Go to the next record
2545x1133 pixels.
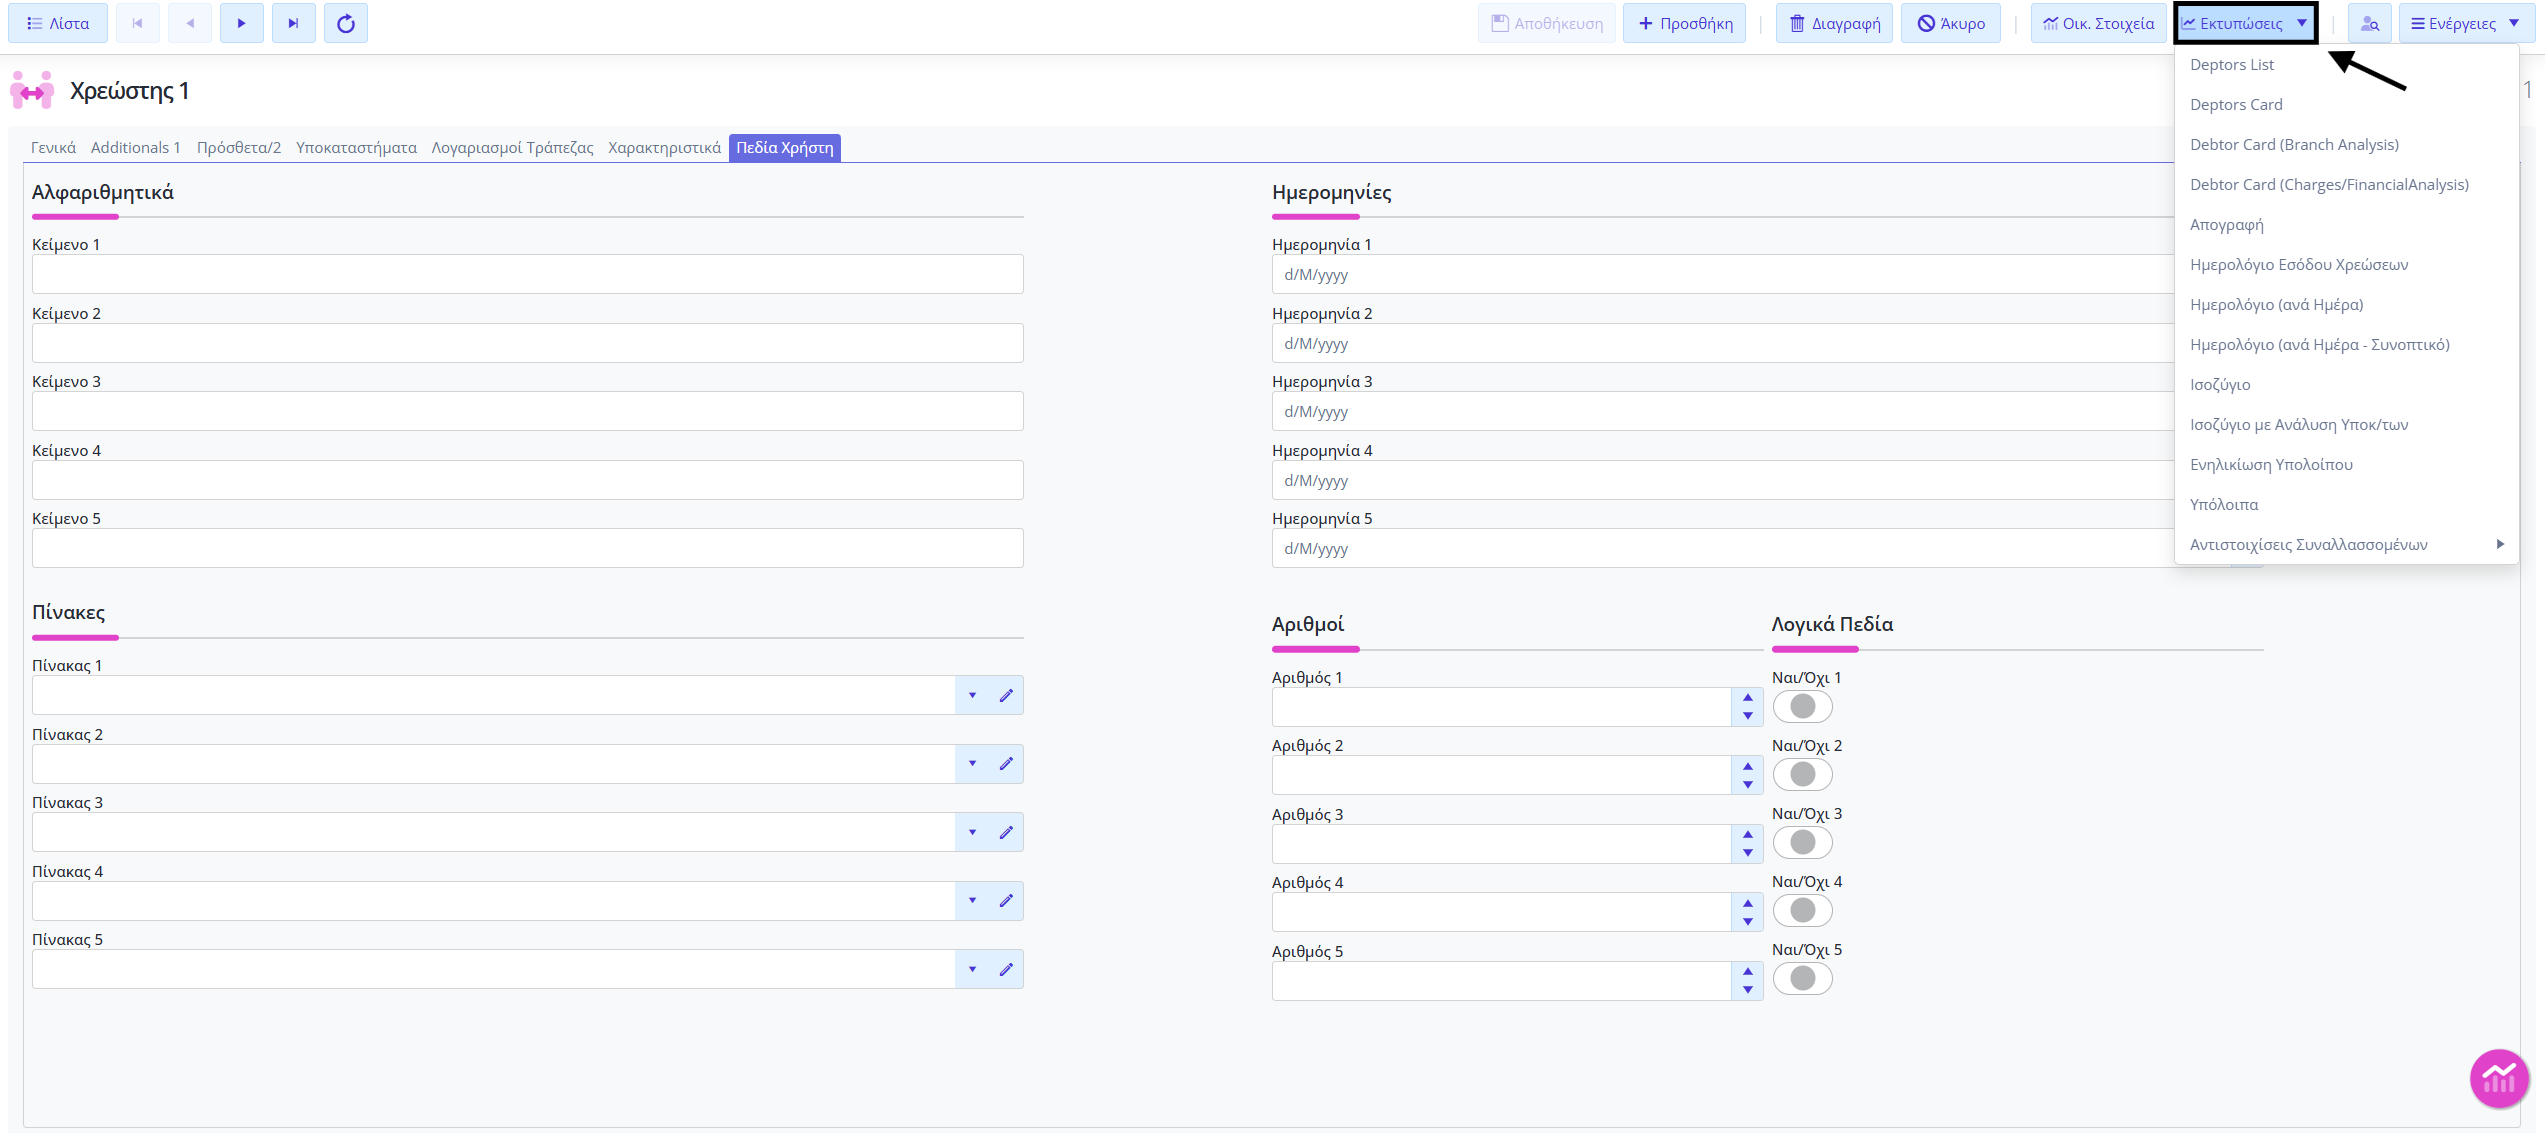(242, 23)
